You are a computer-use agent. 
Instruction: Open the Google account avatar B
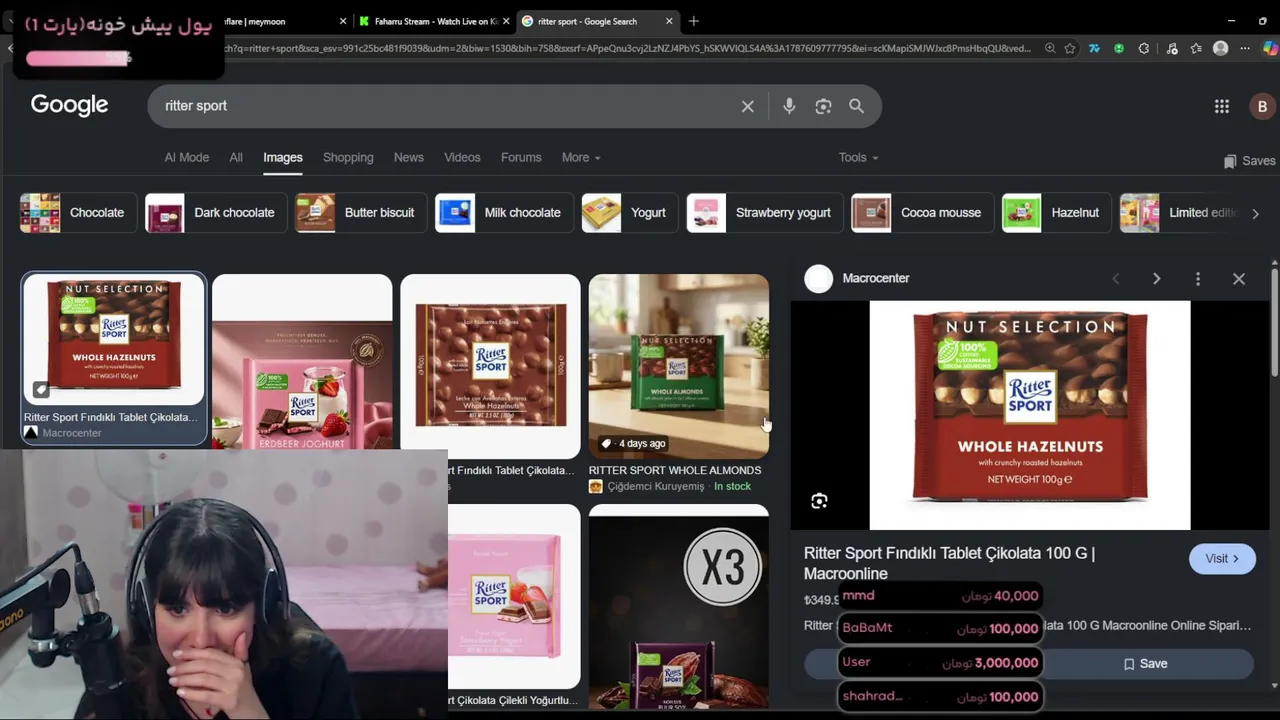click(1262, 106)
